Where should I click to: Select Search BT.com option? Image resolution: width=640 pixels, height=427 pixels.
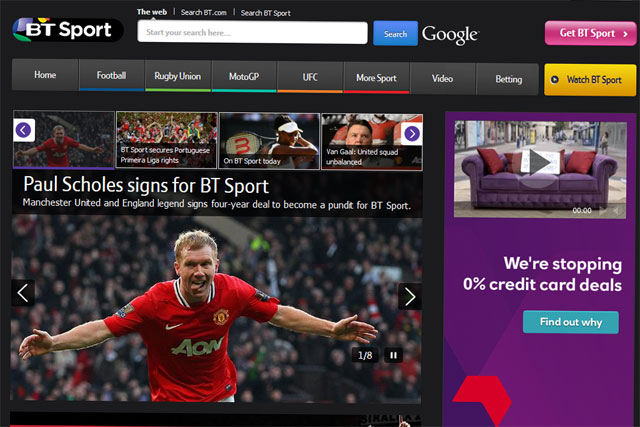point(204,13)
